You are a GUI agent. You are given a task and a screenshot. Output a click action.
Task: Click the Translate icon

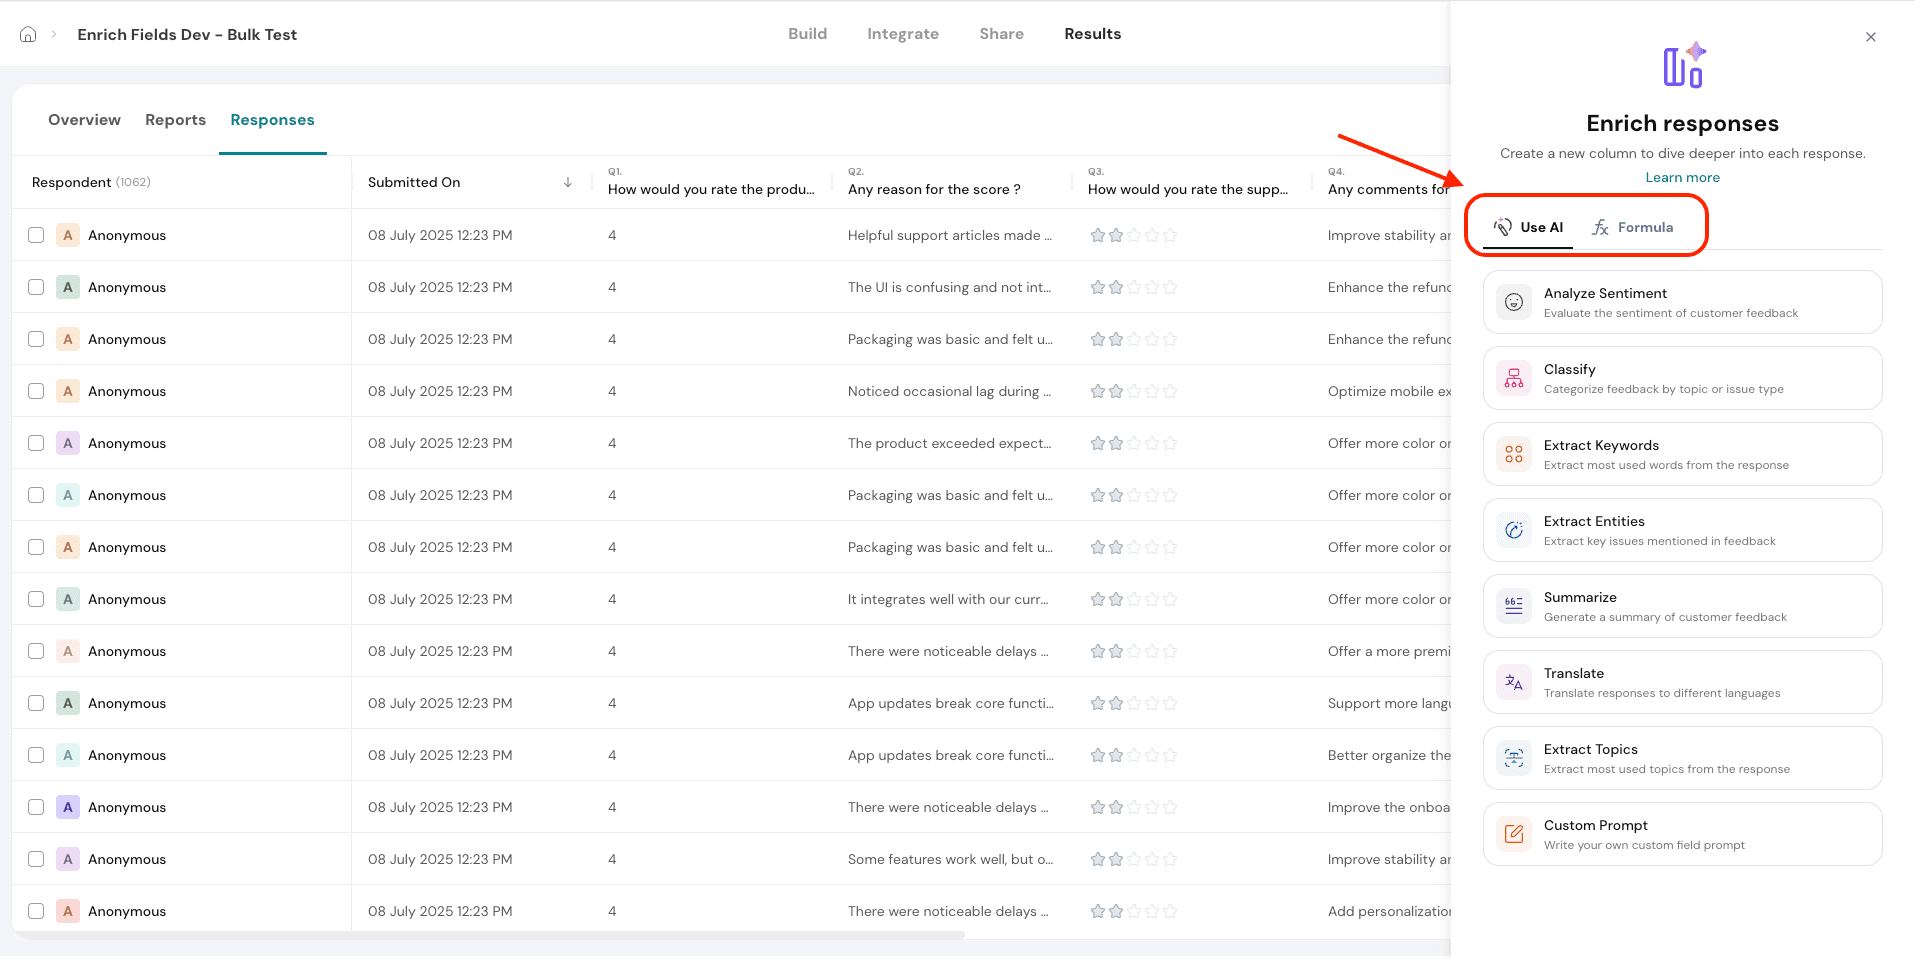click(x=1514, y=682)
